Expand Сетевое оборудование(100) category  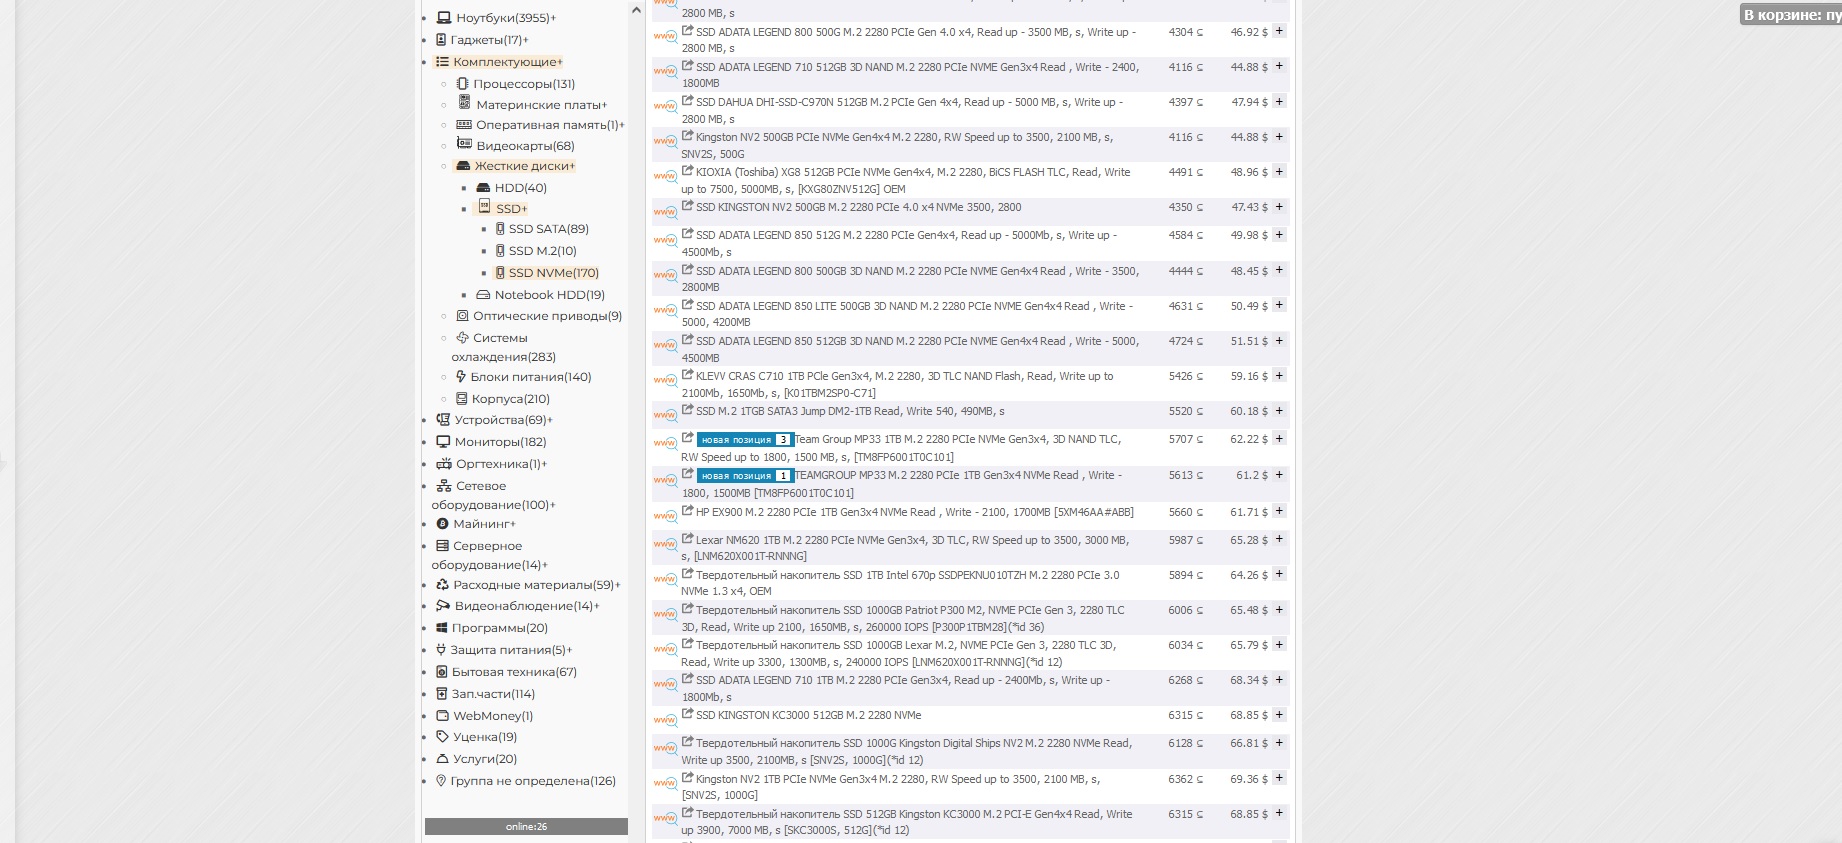pyautogui.click(x=493, y=495)
